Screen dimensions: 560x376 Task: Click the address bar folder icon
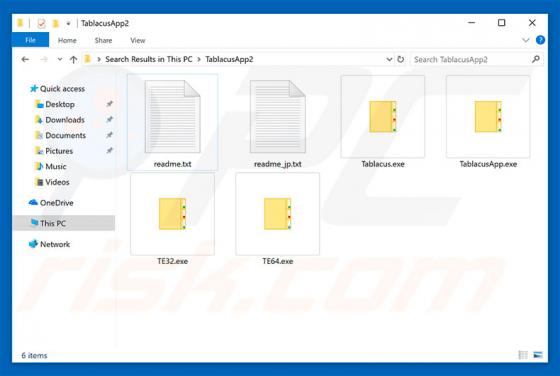88,59
